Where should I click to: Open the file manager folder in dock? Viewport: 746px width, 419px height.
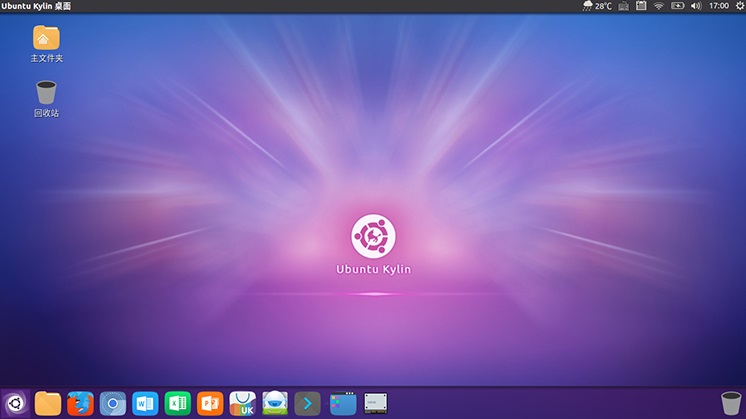pos(48,403)
